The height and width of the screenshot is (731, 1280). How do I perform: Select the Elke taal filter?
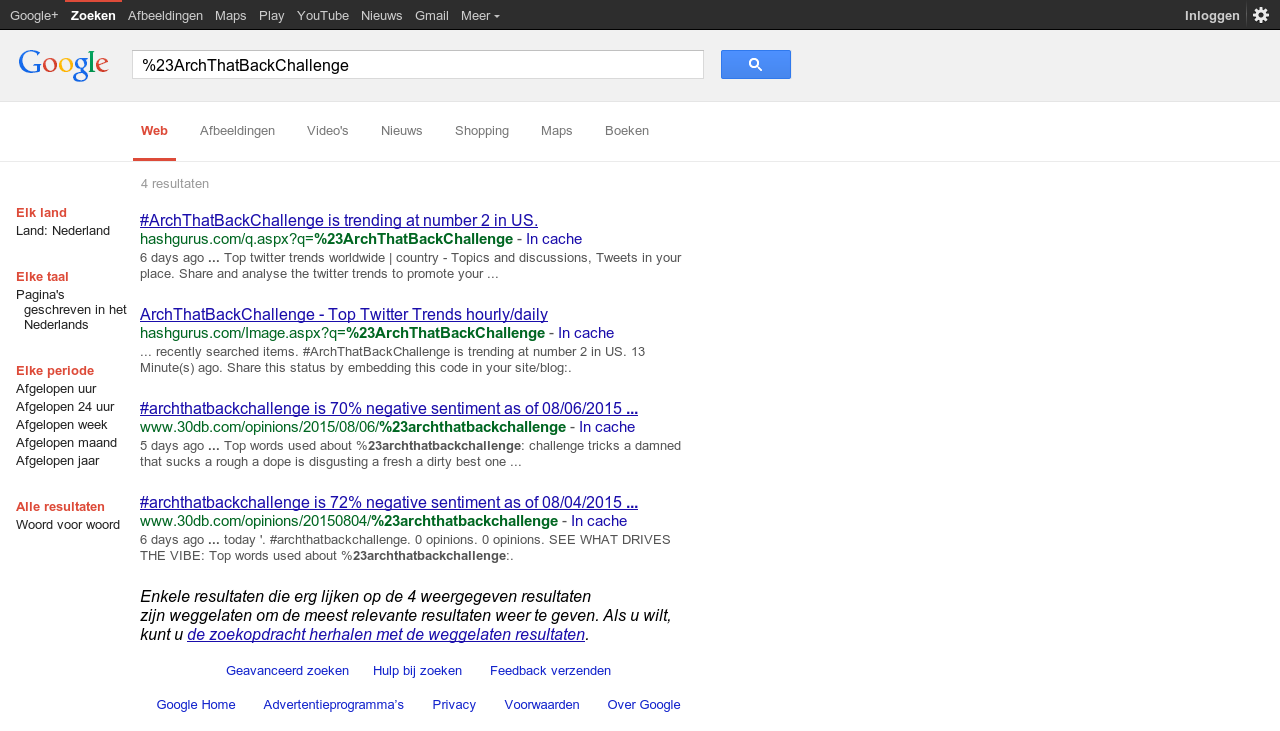click(x=42, y=277)
